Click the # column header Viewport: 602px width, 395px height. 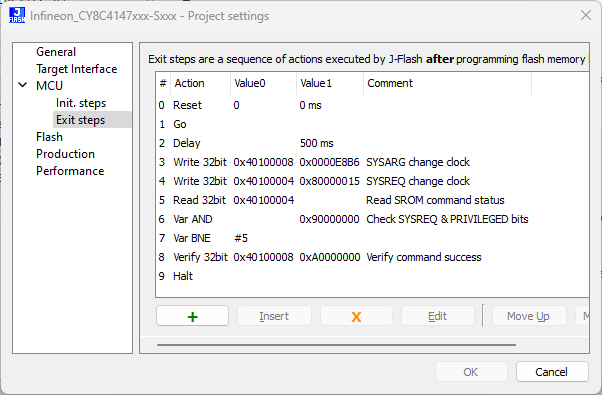tap(163, 83)
